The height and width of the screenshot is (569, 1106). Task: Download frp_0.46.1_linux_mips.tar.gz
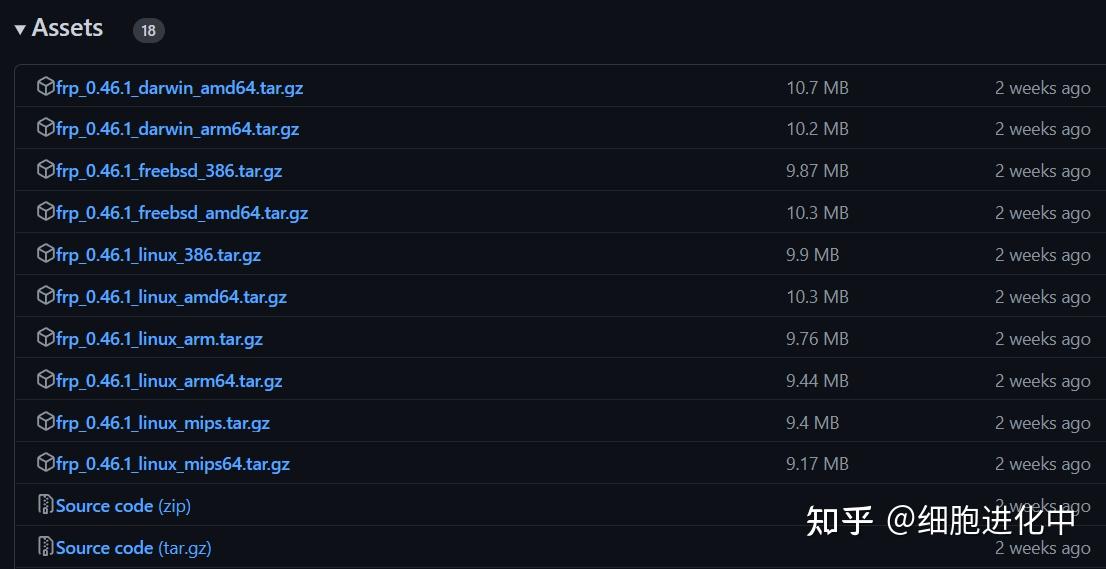point(163,423)
